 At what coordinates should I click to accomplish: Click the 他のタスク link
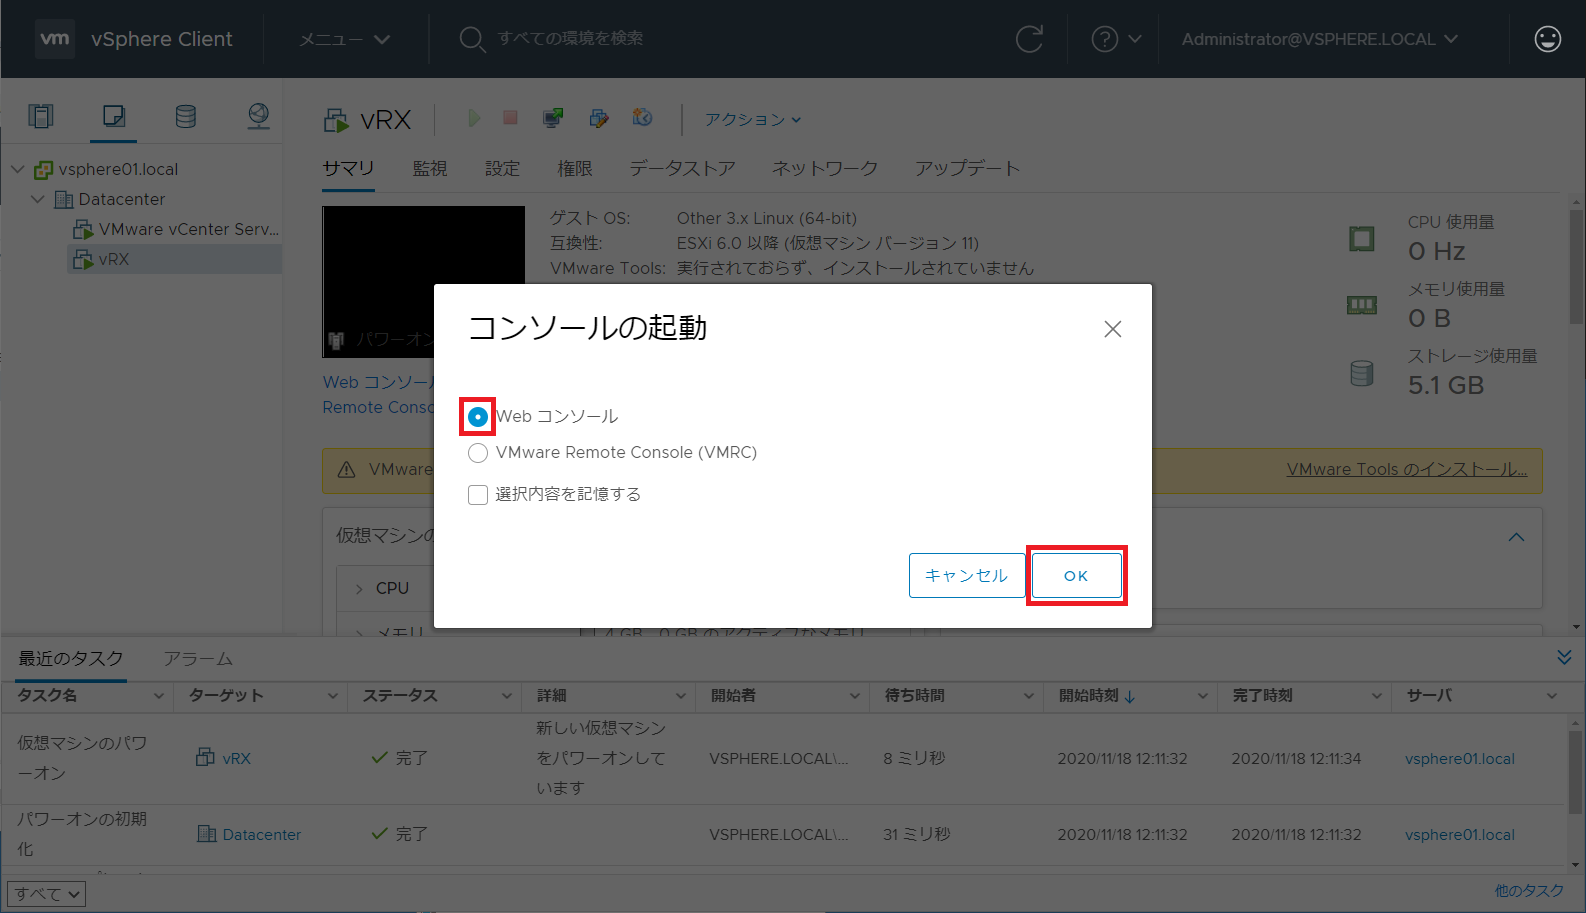[1529, 891]
